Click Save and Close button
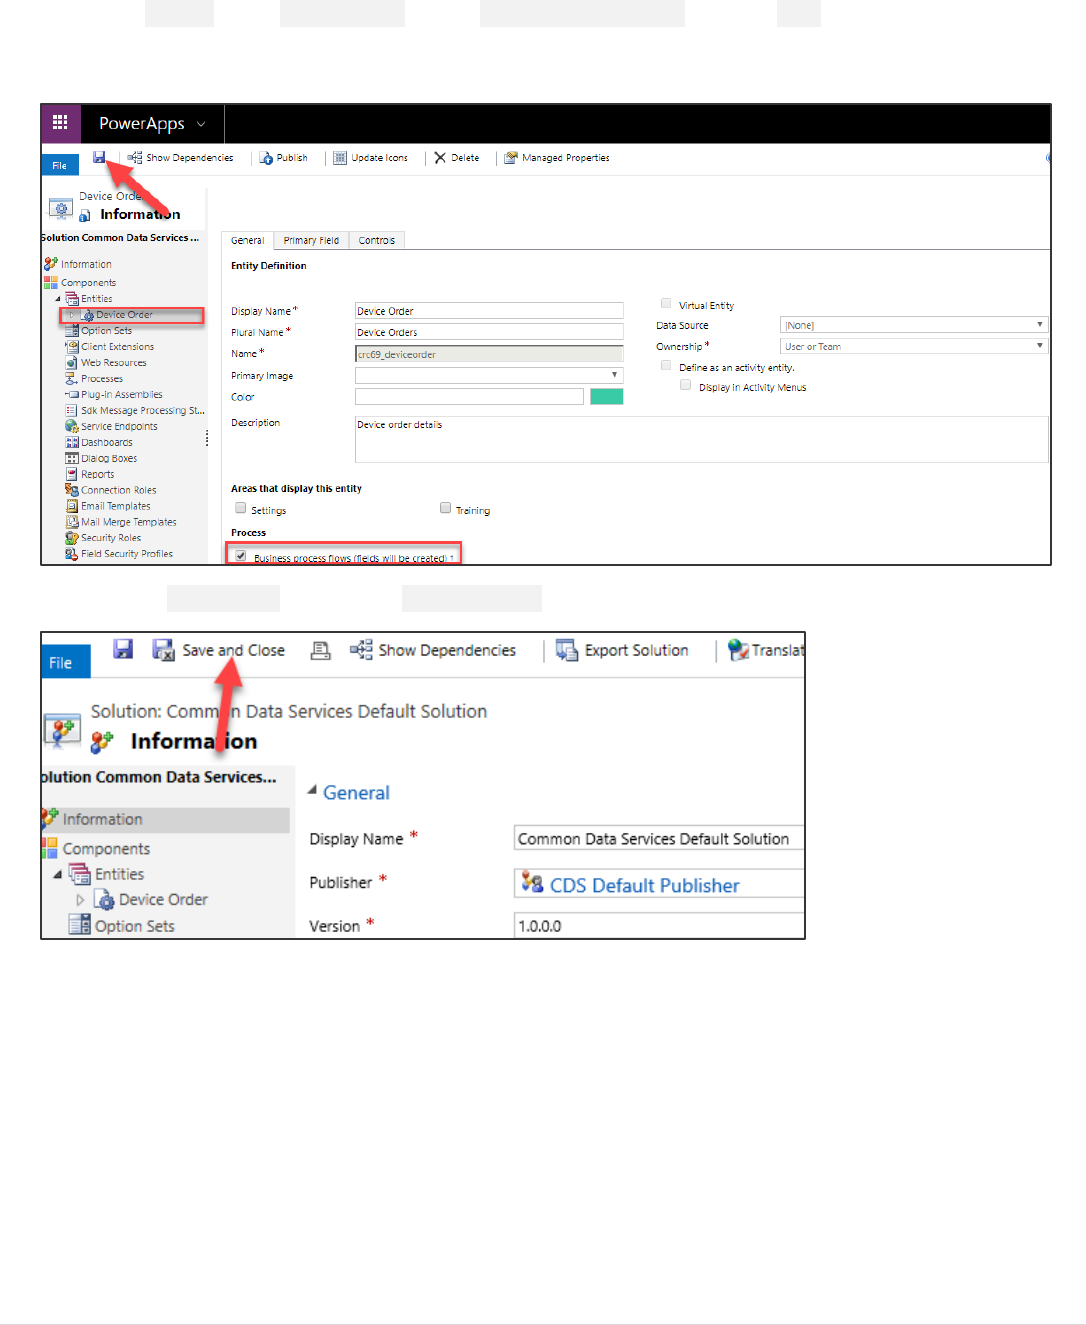The image size is (1086, 1325). coord(219,650)
